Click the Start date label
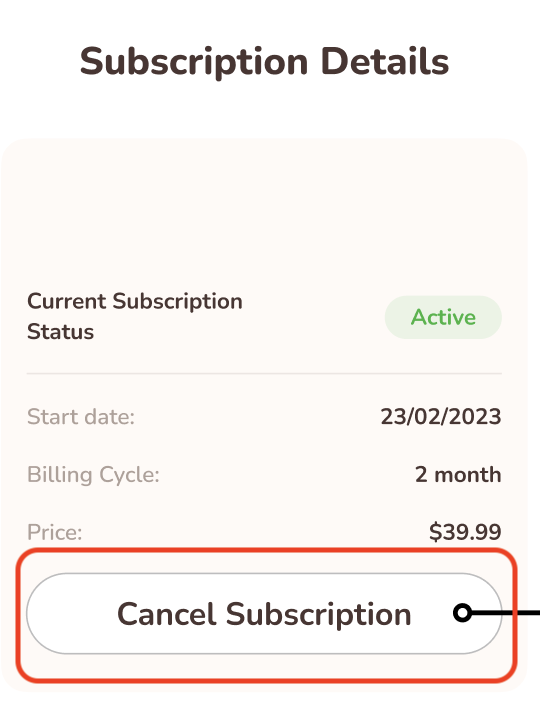 (81, 417)
